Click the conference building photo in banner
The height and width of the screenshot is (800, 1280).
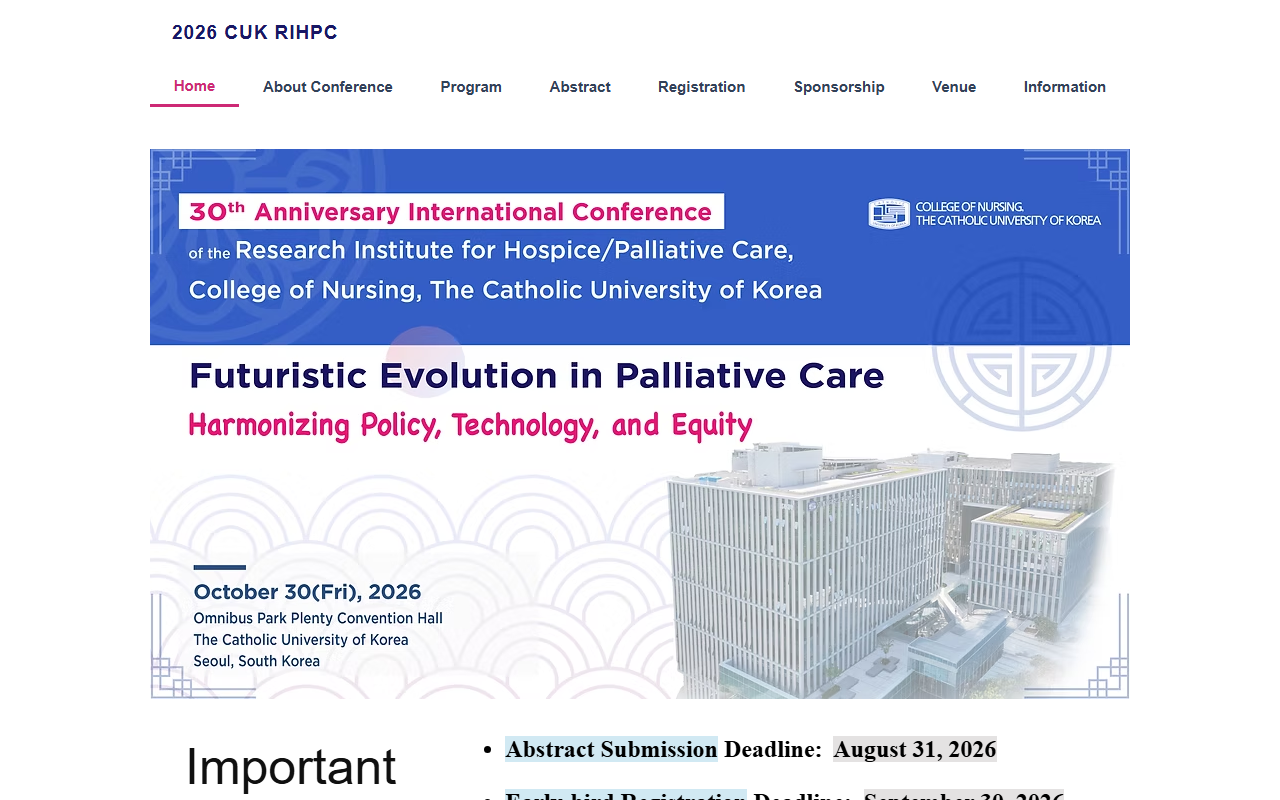click(890, 570)
